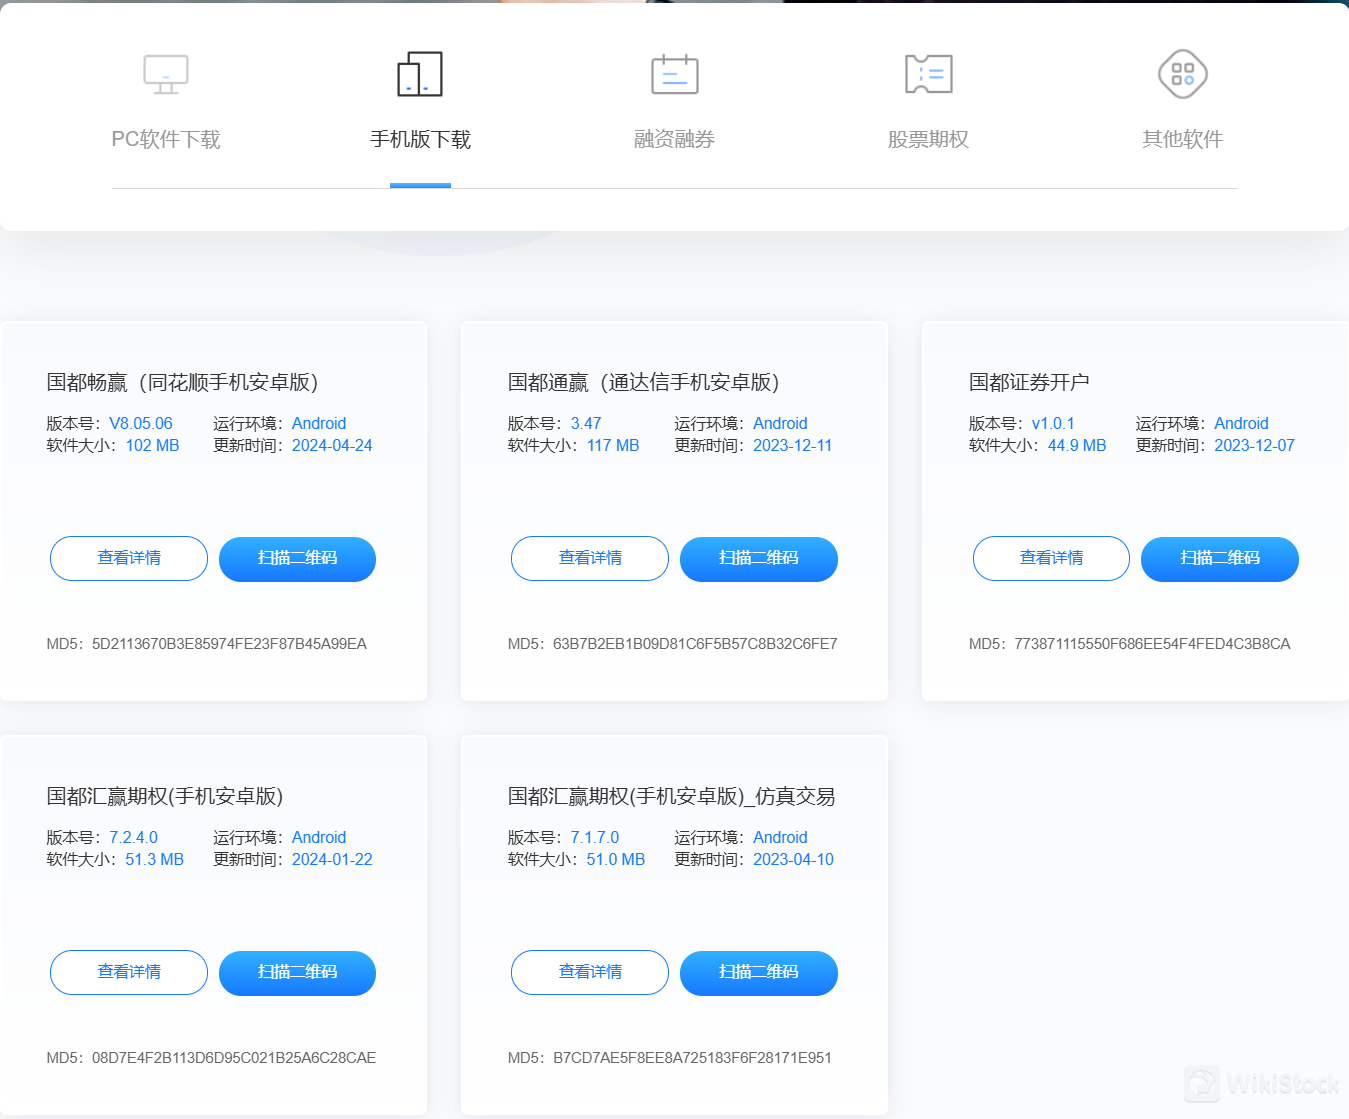Screen dimensions: 1349x1119
Task: Scan QR code for 国都通赢 通达信手机安卓版
Action: [759, 559]
